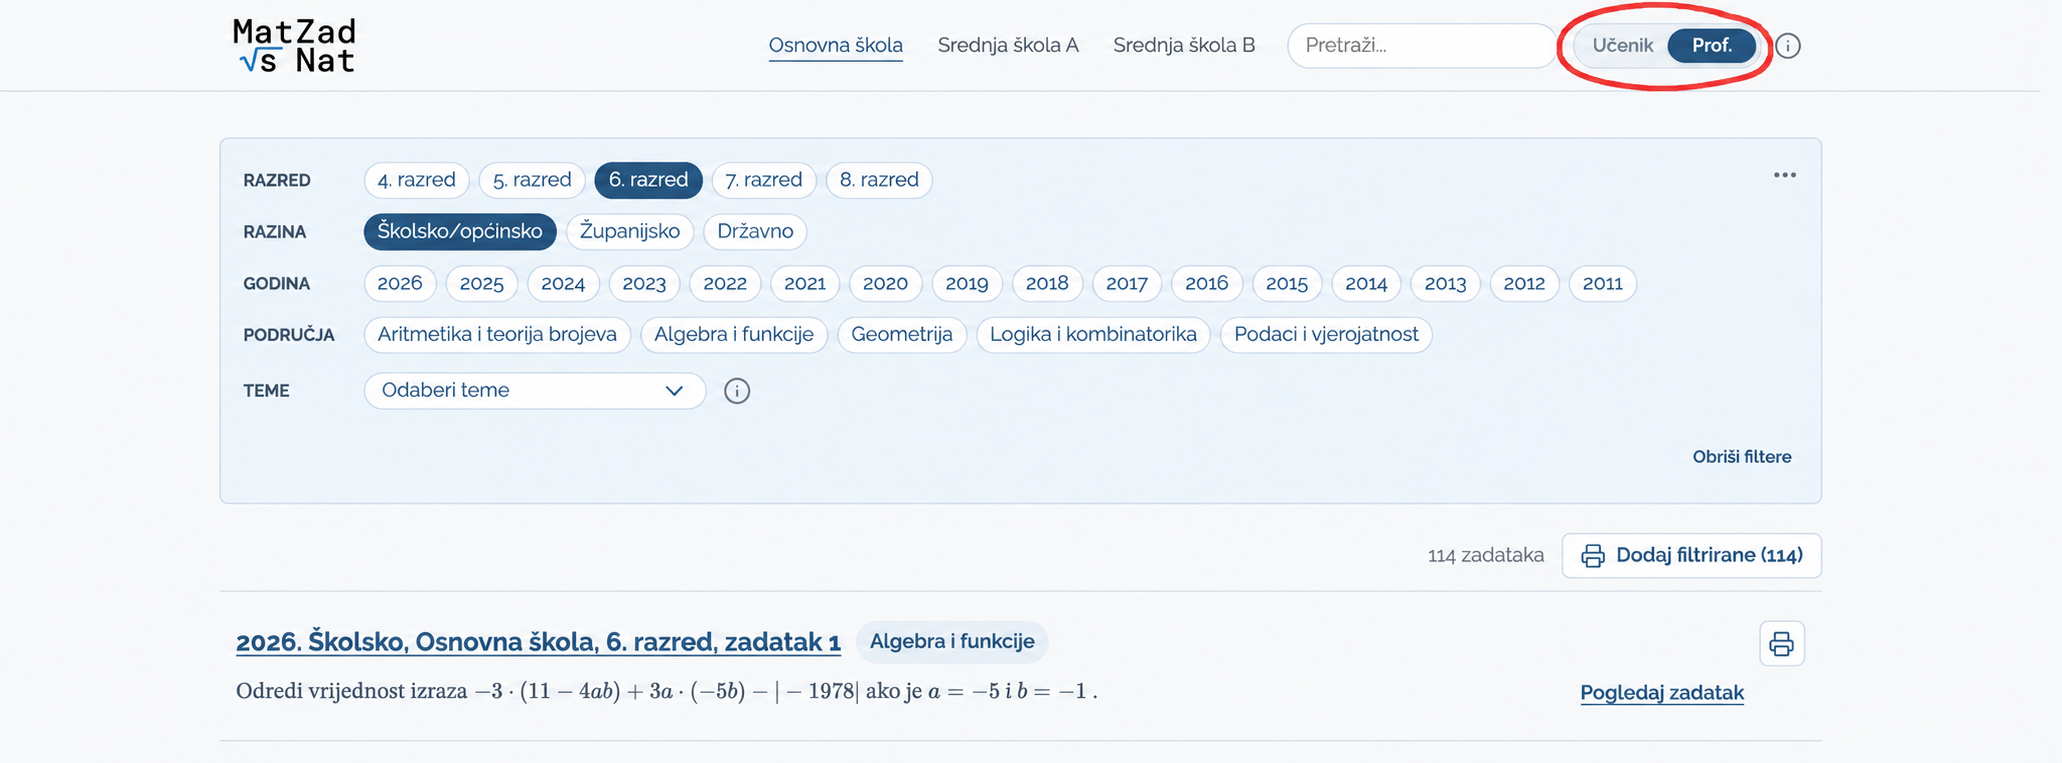Switch mode to Učenik
The height and width of the screenshot is (763, 2062).
1622,46
